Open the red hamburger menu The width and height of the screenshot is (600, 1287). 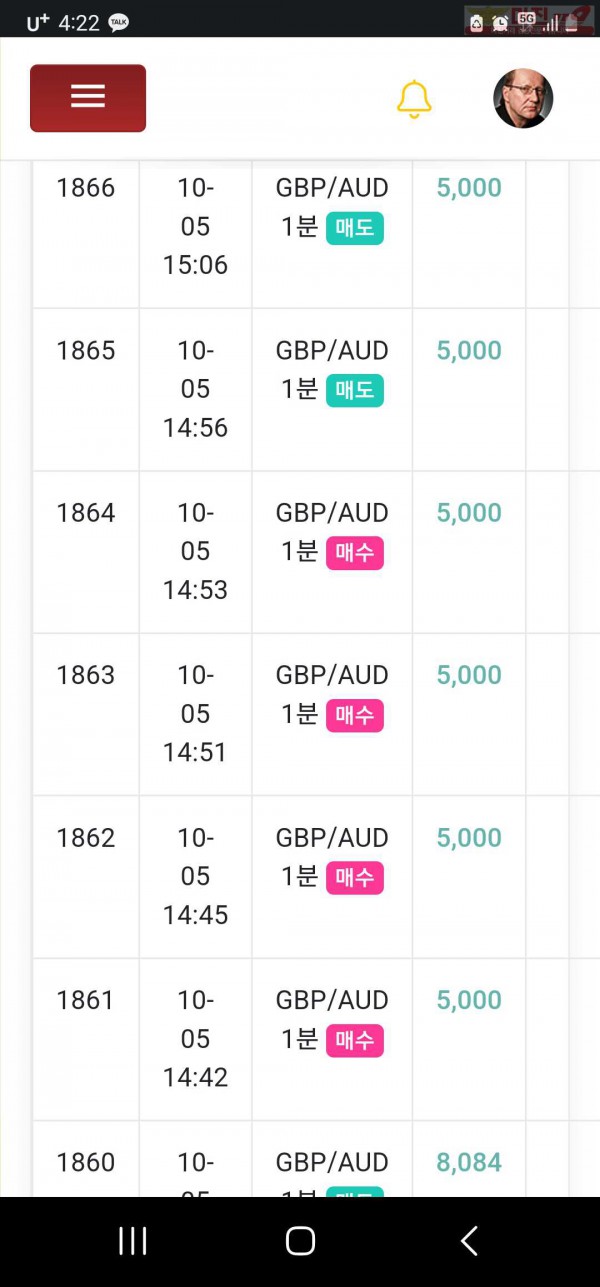coord(88,98)
